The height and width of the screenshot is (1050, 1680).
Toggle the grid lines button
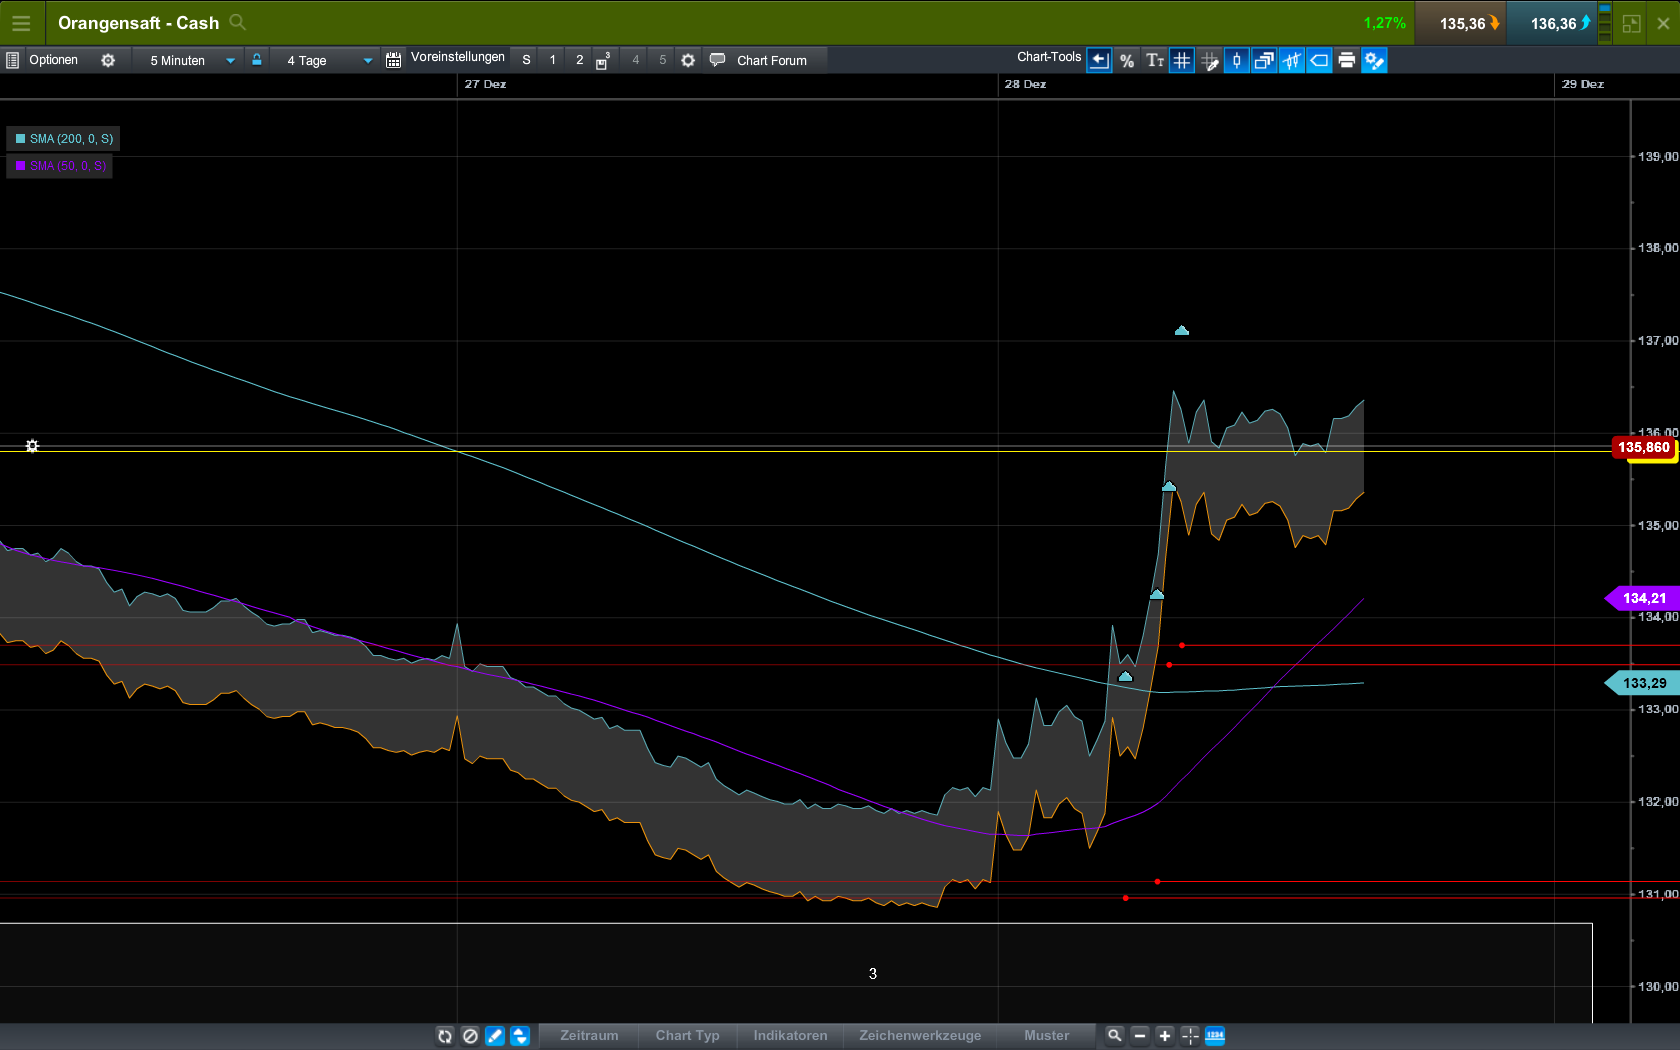click(1181, 61)
